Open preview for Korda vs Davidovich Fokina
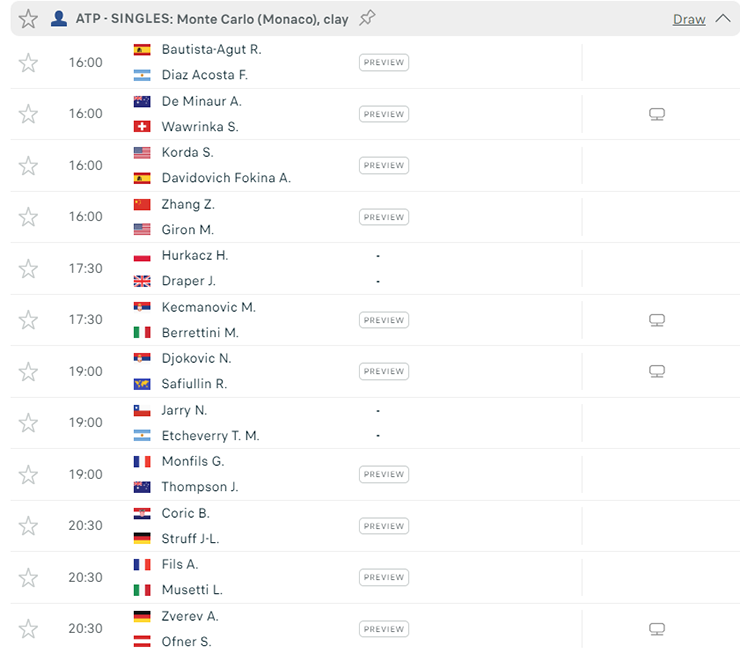The width and height of the screenshot is (740, 654). pos(384,165)
